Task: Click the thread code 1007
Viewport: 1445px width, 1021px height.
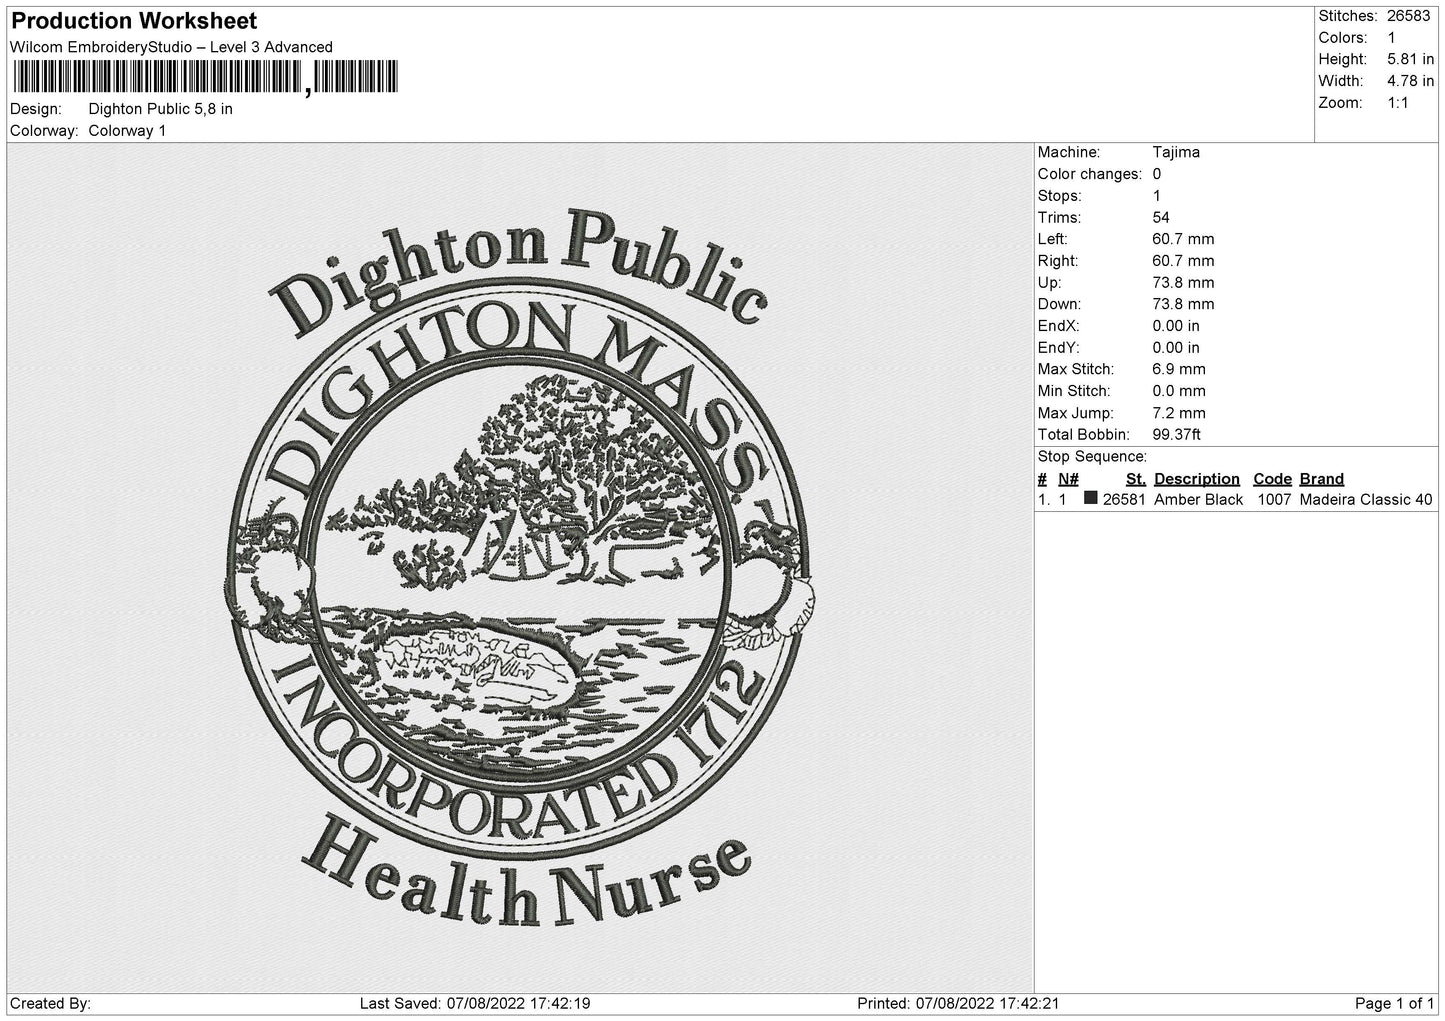Action: [x=1274, y=500]
